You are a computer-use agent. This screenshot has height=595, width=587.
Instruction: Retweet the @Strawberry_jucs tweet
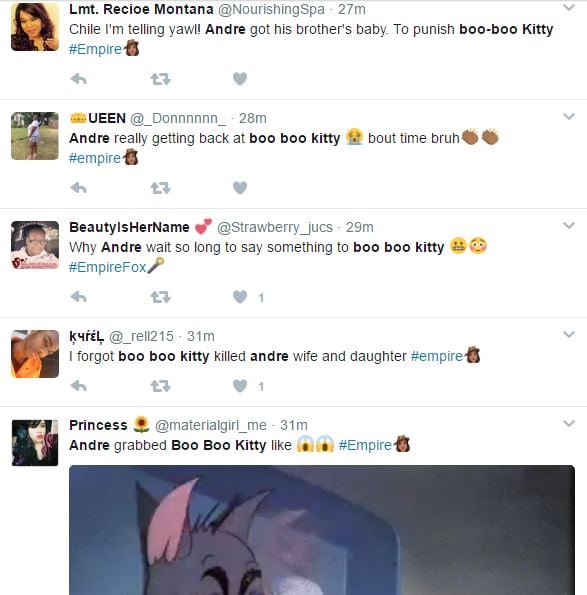point(161,297)
